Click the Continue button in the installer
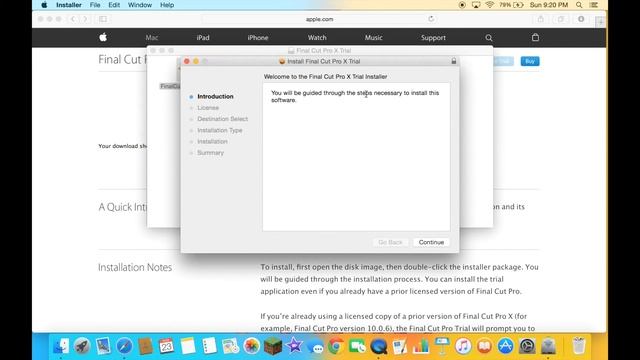This screenshot has height=360, width=640. [431, 242]
